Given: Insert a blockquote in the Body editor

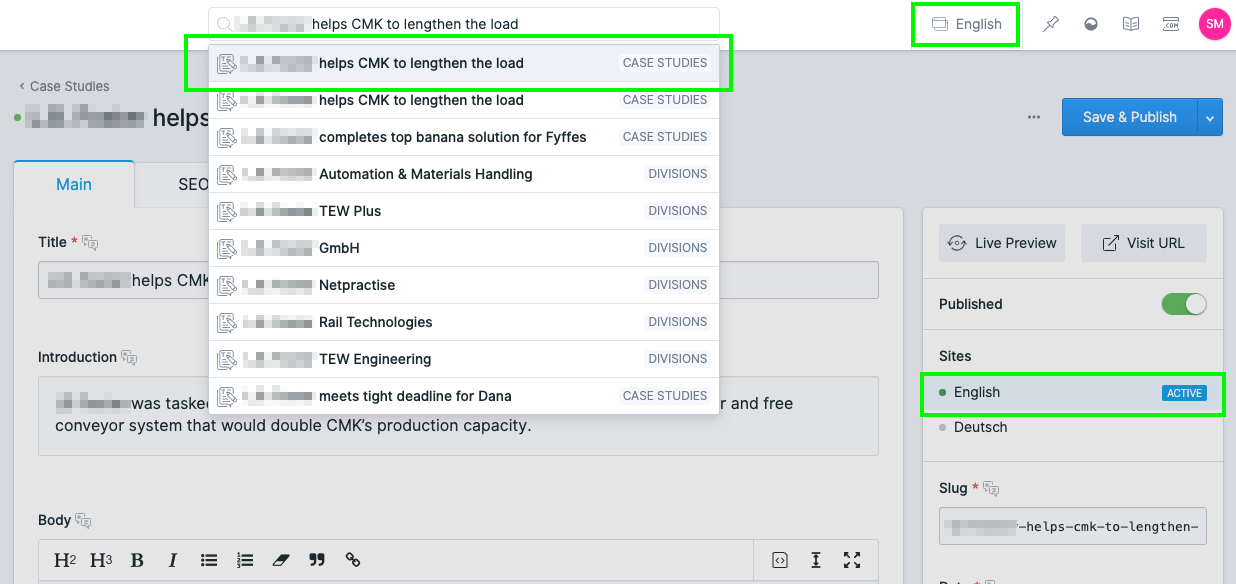Looking at the screenshot, I should (317, 560).
